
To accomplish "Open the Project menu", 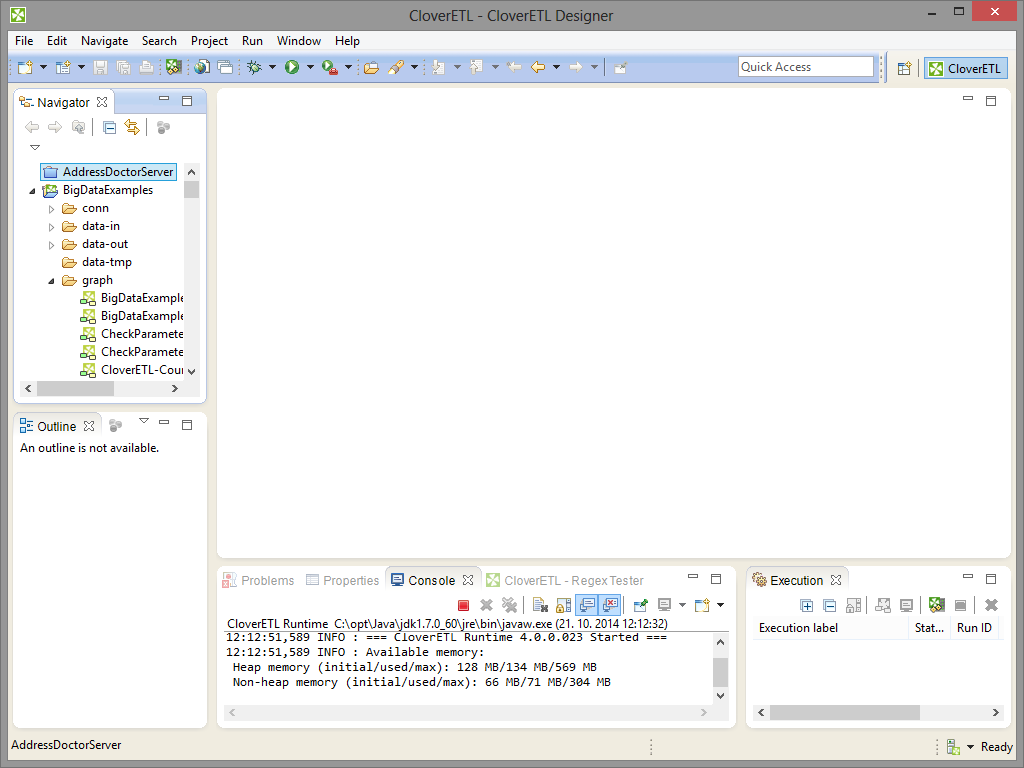I will (209, 40).
